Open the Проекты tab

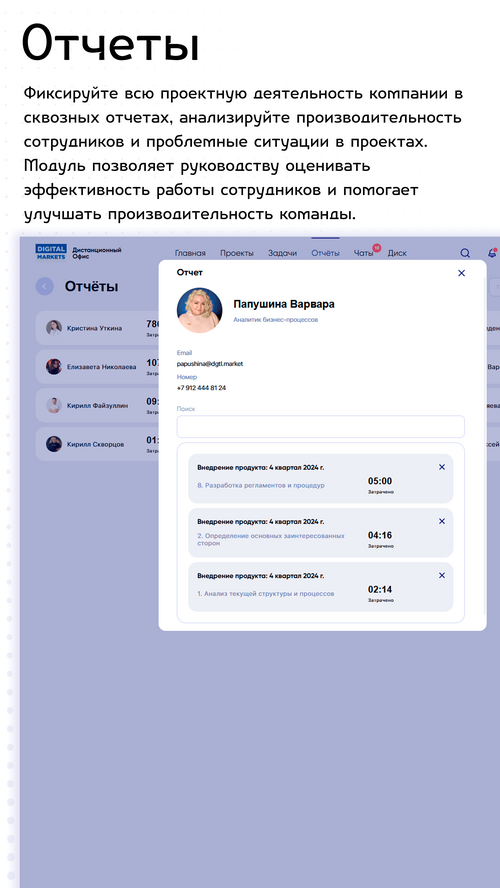coord(237,253)
